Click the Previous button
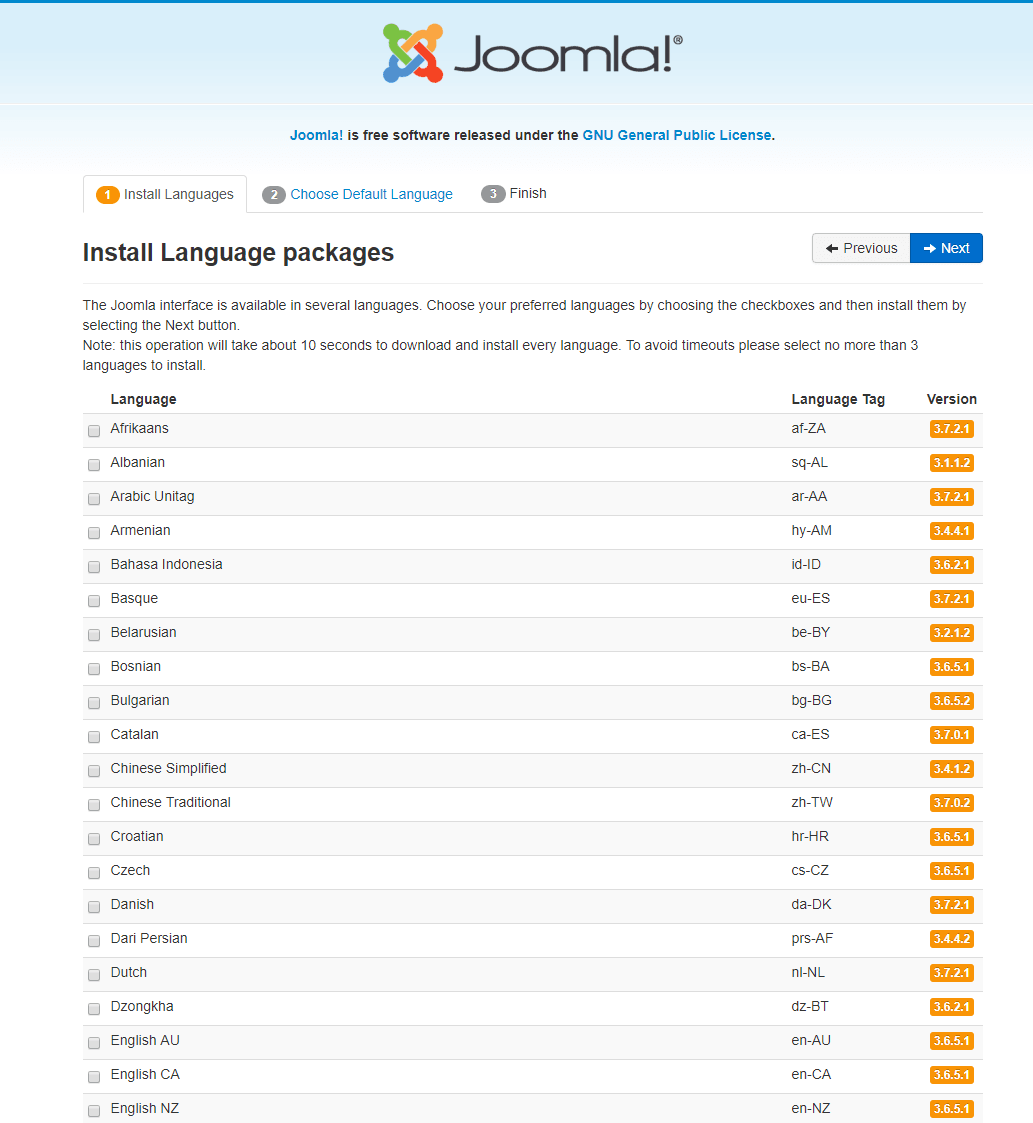Image resolution: width=1033 pixels, height=1123 pixels. pos(861,248)
